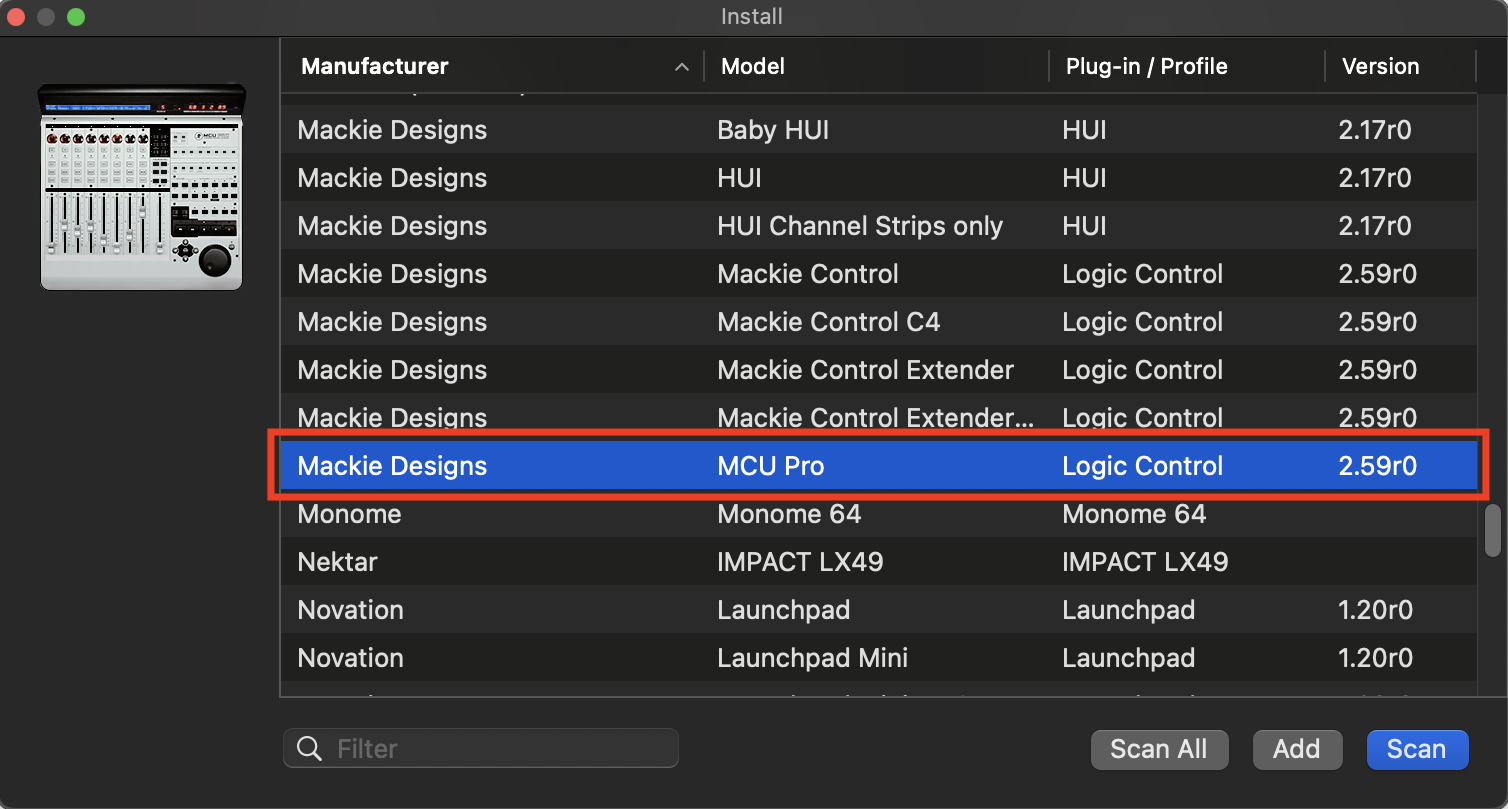Image resolution: width=1508 pixels, height=809 pixels.
Task: Click the Monome manufacturer cell
Action: click(x=349, y=514)
